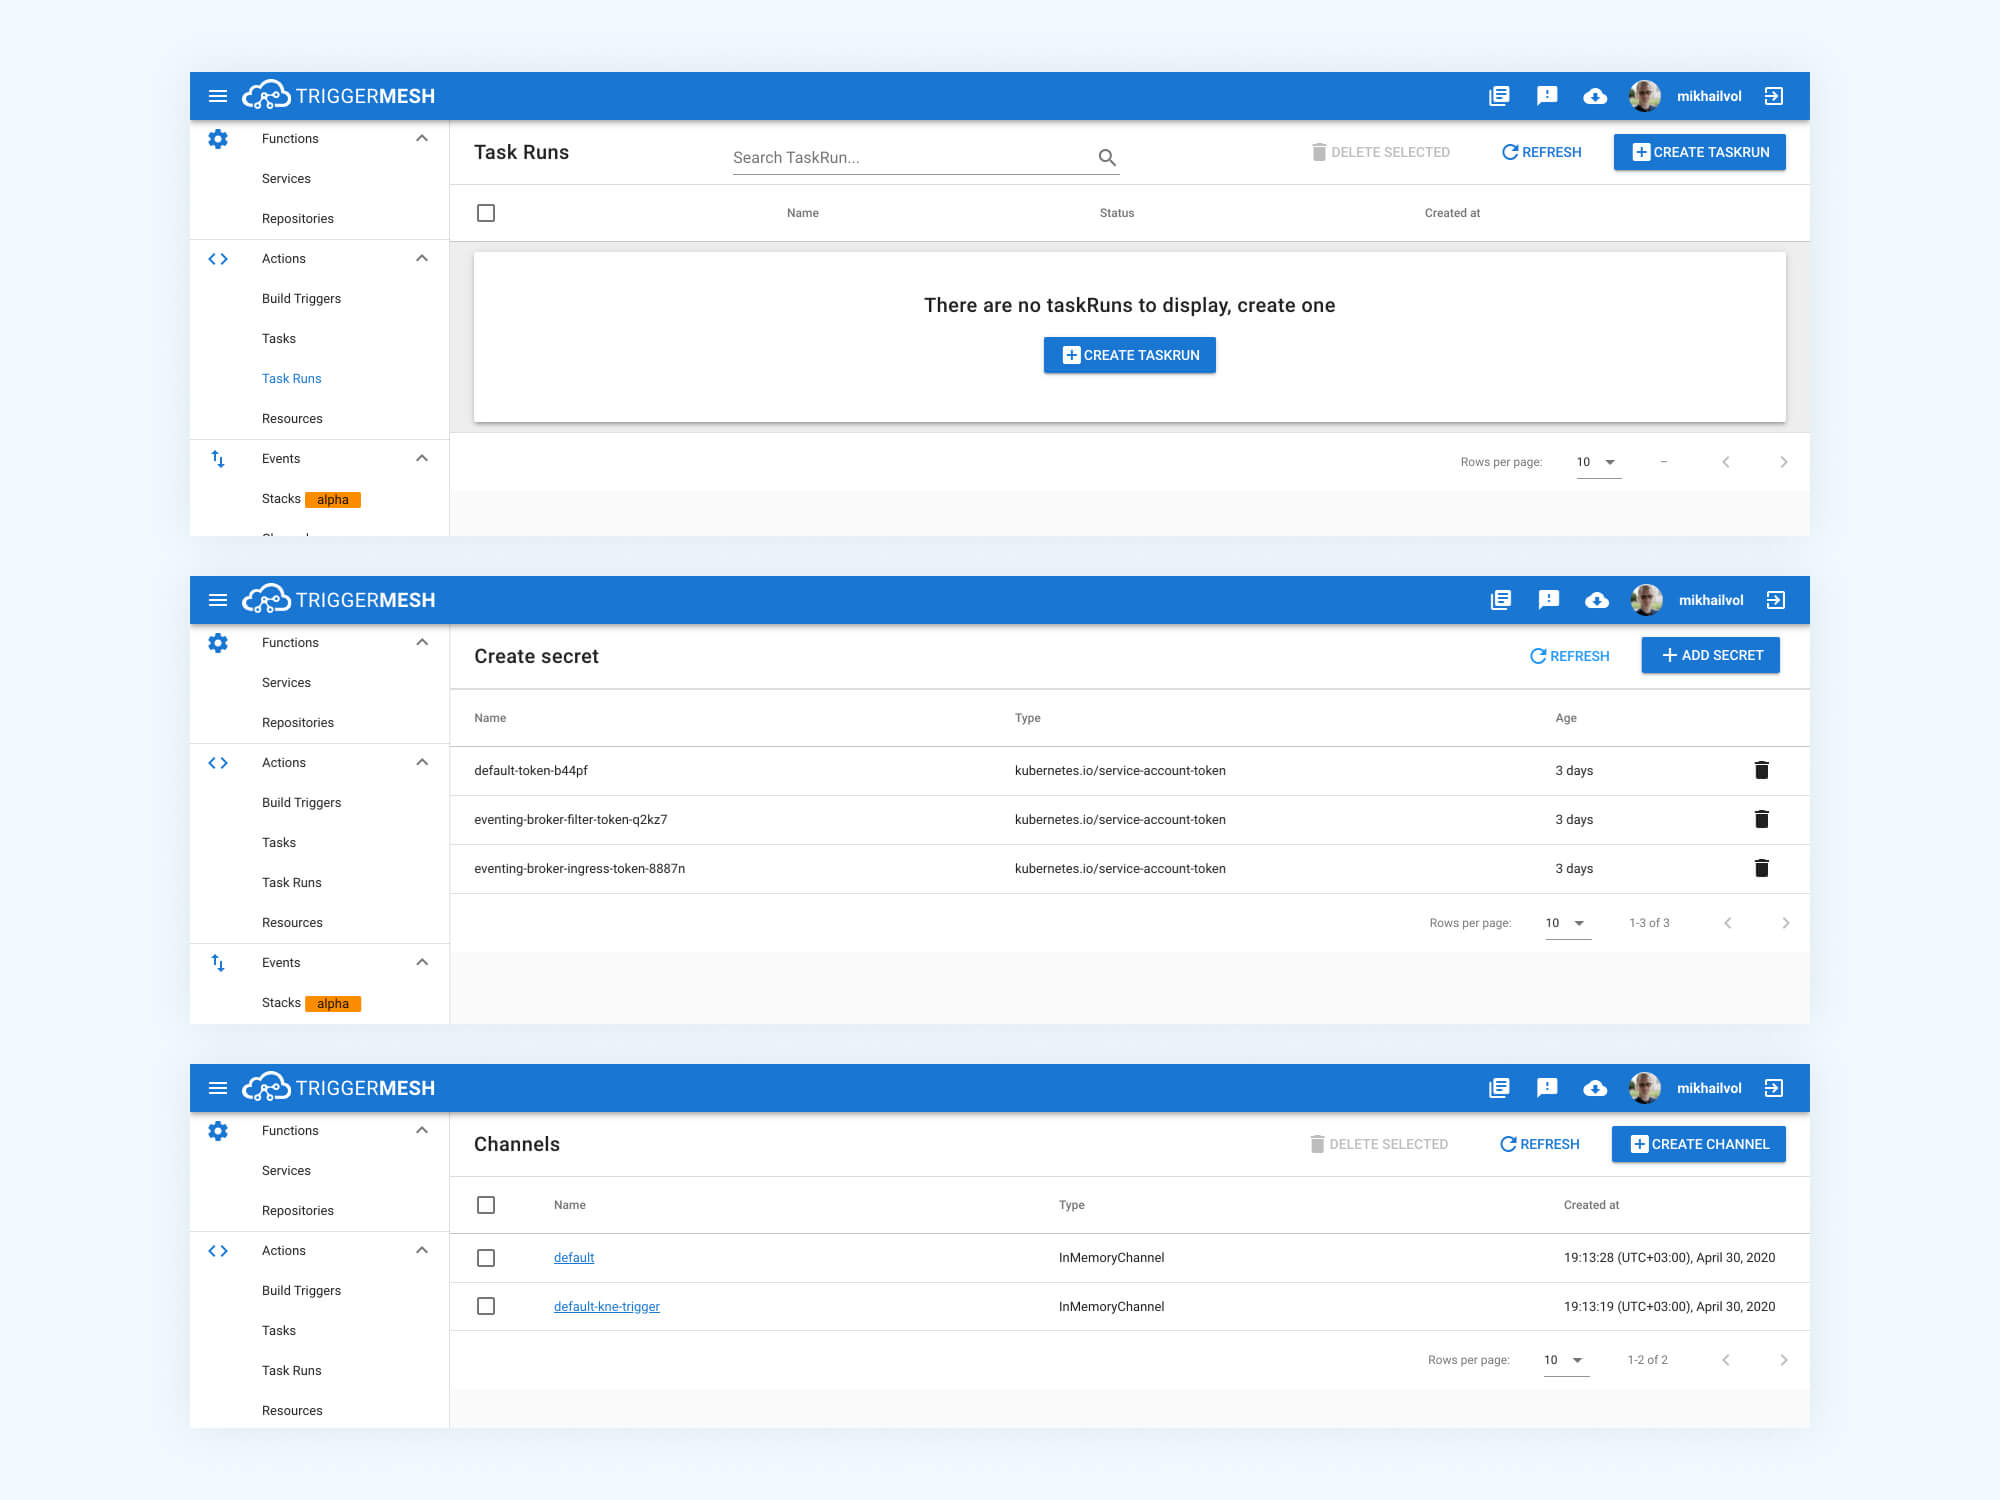Image resolution: width=2000 pixels, height=1500 pixels.
Task: Delete the default-token-b44pf secret via its trash icon
Action: pyautogui.click(x=1762, y=770)
